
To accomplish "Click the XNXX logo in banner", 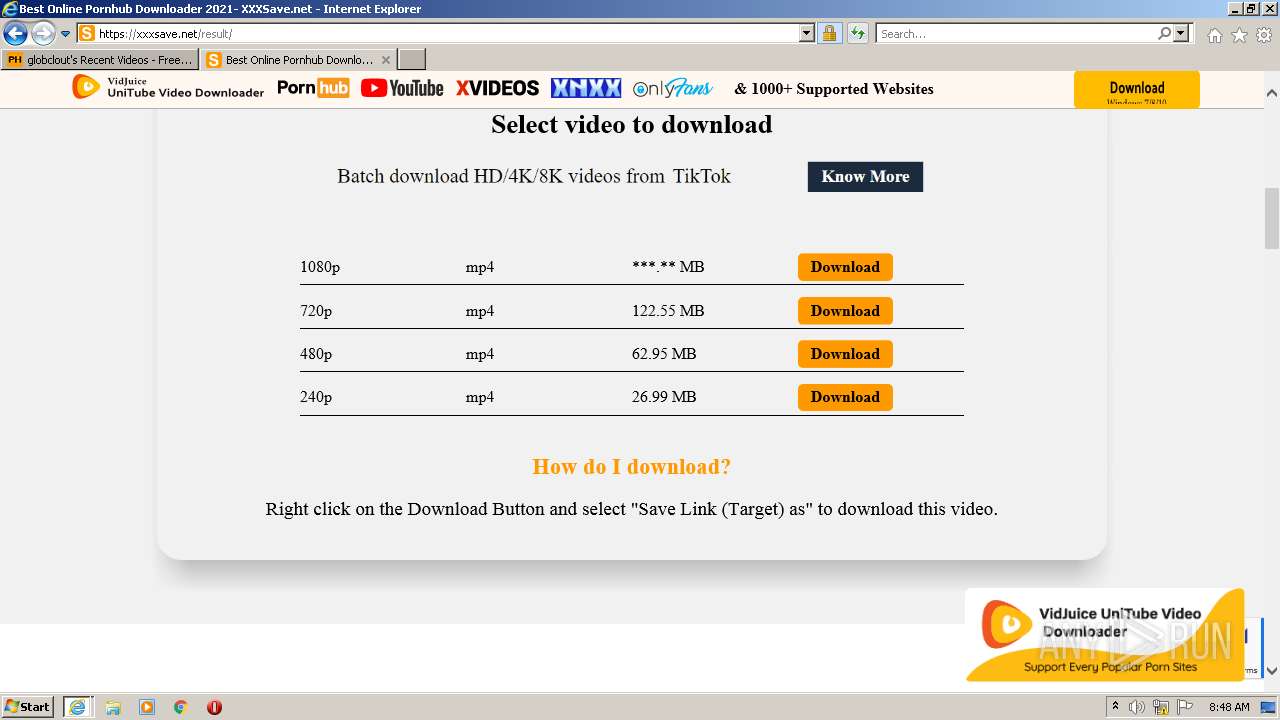I will point(586,88).
